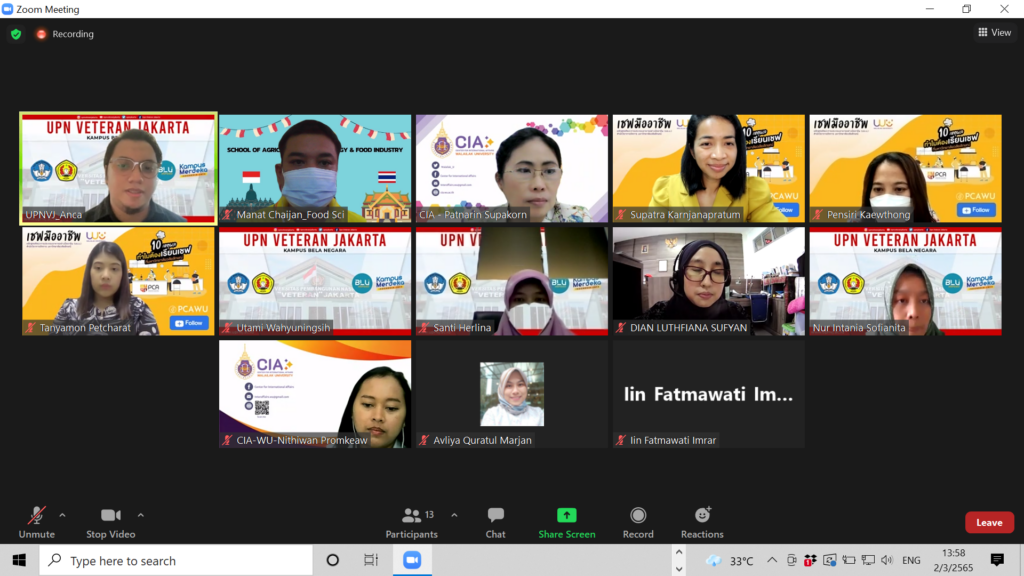Expand audio options arrow beside Unmute
1024x576 pixels.
62,515
